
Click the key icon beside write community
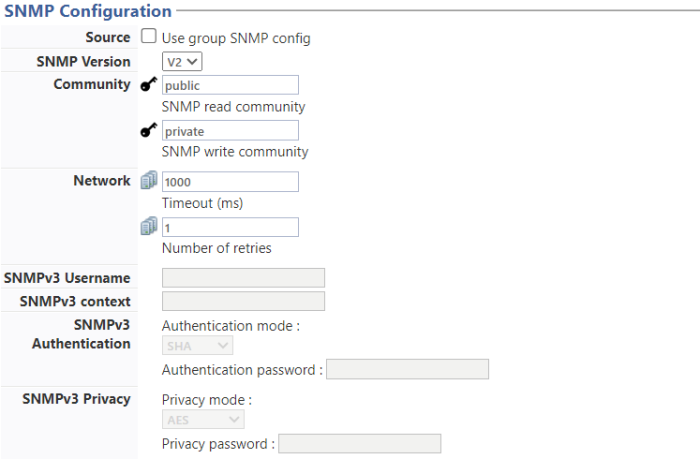pos(149,131)
